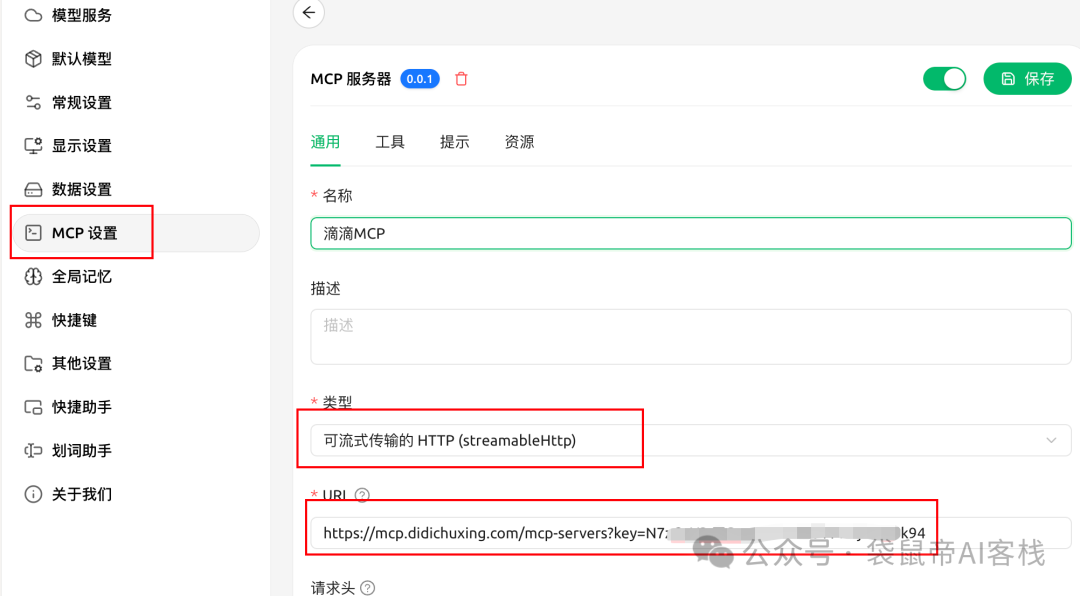Click the folder-gear icon beside 其他设置
Screen dimensions: 1080x596
point(33,363)
